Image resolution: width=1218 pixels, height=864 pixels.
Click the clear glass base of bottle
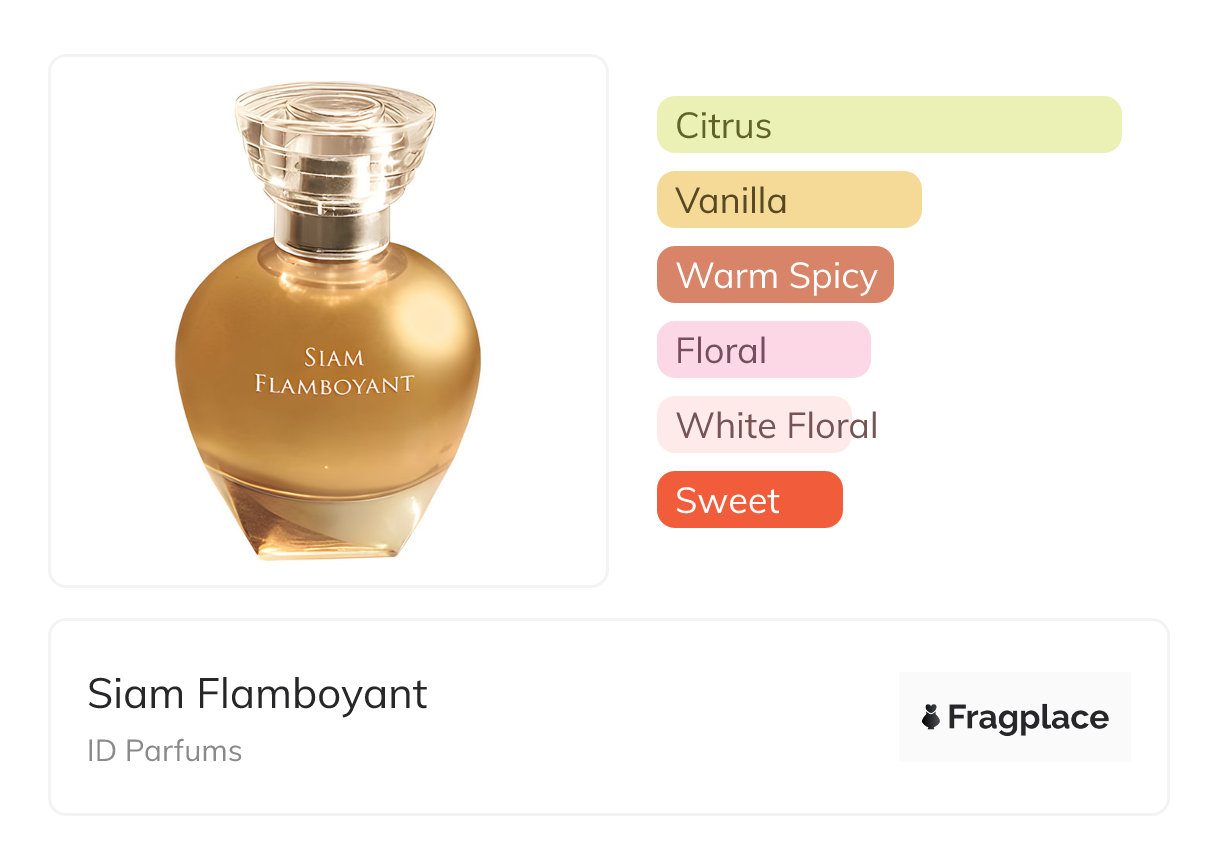tap(328, 520)
